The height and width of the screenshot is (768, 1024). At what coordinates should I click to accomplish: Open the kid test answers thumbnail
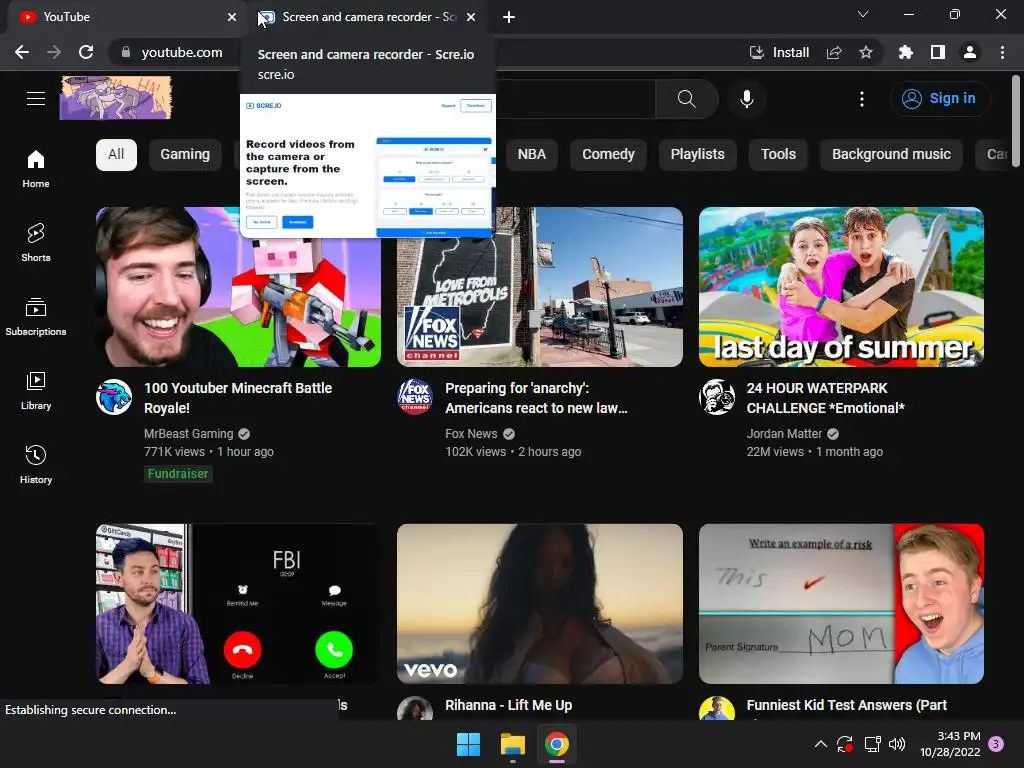point(841,603)
